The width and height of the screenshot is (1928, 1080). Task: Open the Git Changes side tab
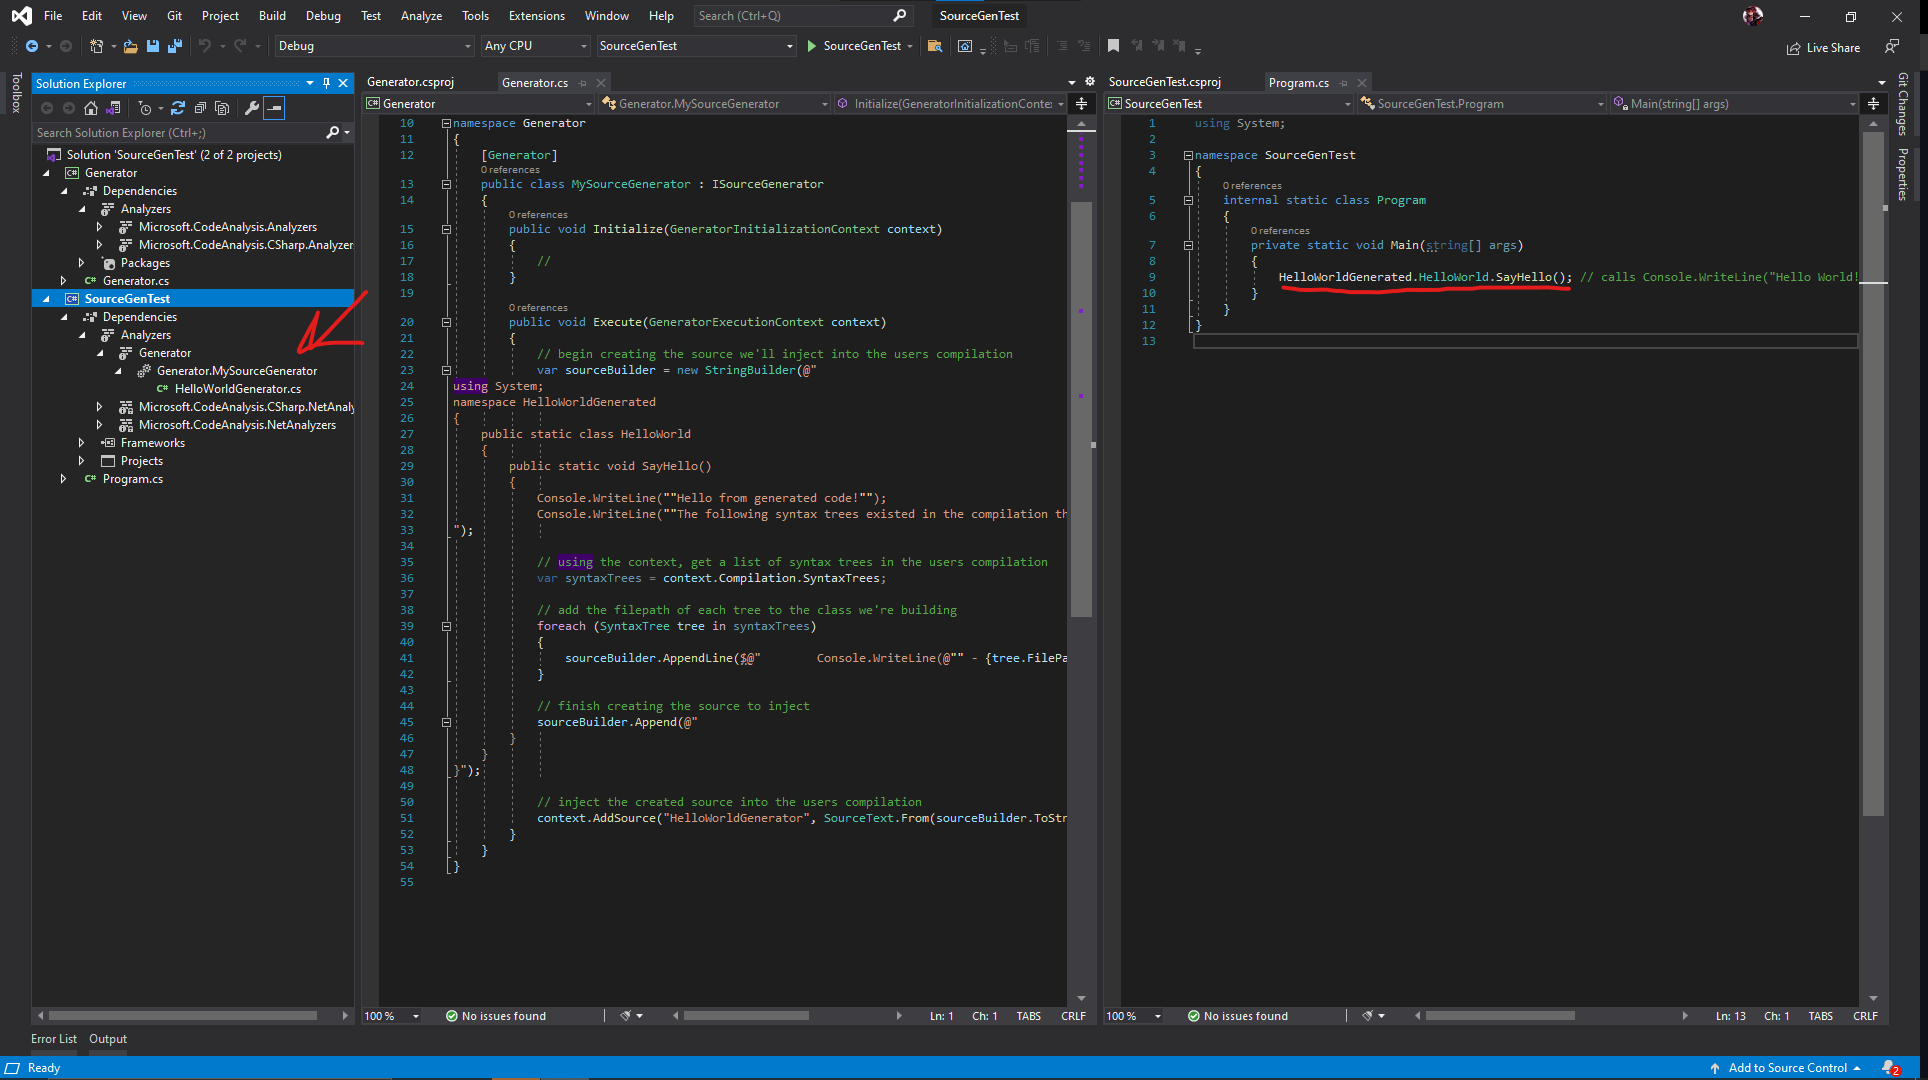1903,103
